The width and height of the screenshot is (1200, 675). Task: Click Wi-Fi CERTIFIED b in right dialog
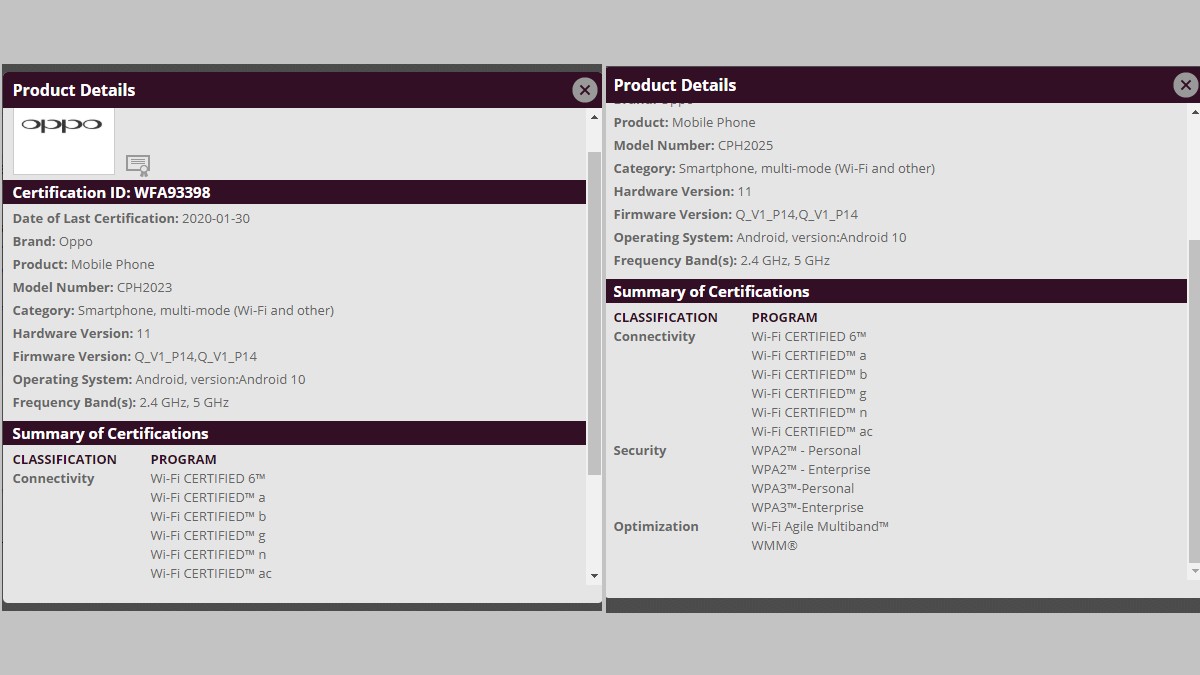coord(810,374)
